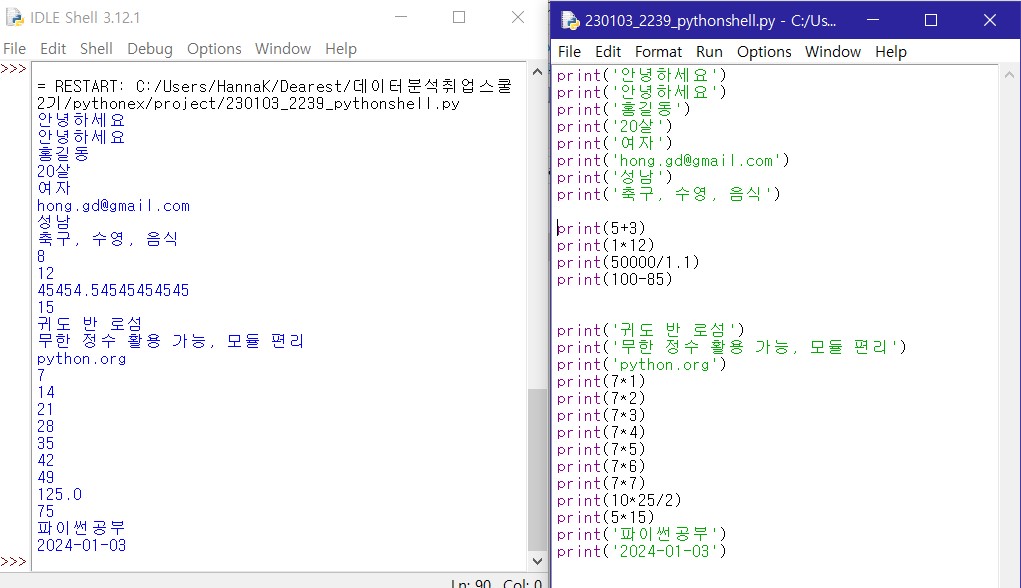The image size is (1021, 588).
Task: Click the shell scrollbar down arrow
Action: [x=537, y=561]
